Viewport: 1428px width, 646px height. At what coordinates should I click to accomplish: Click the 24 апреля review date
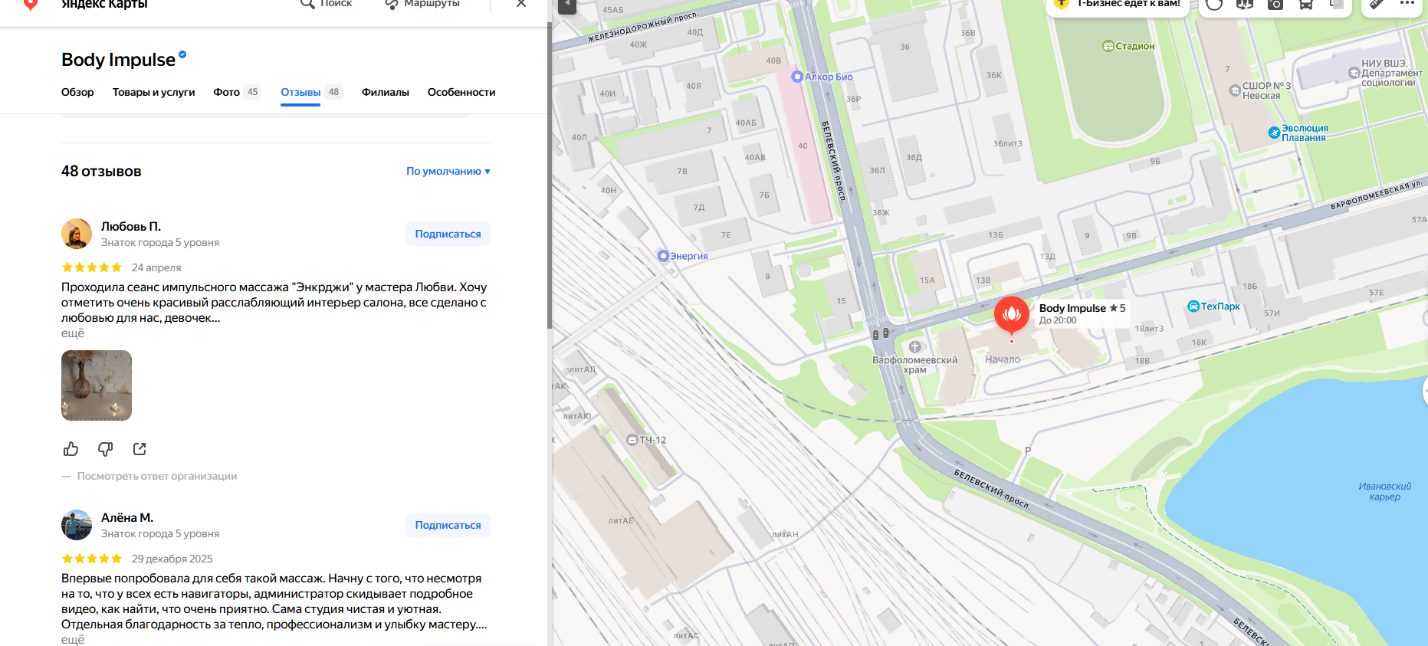tap(156, 267)
